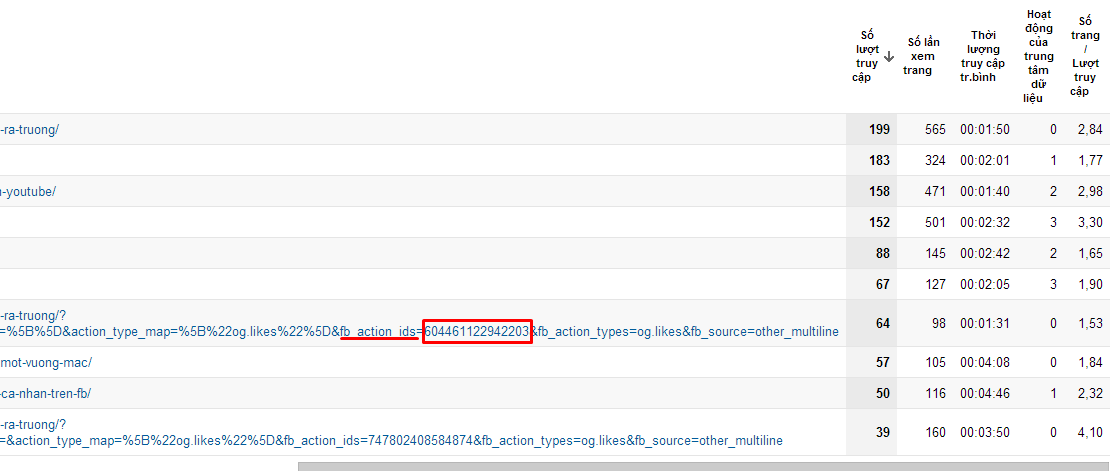
Task: Open link containing fb_action_ids=747802408584874
Action: click(390, 440)
